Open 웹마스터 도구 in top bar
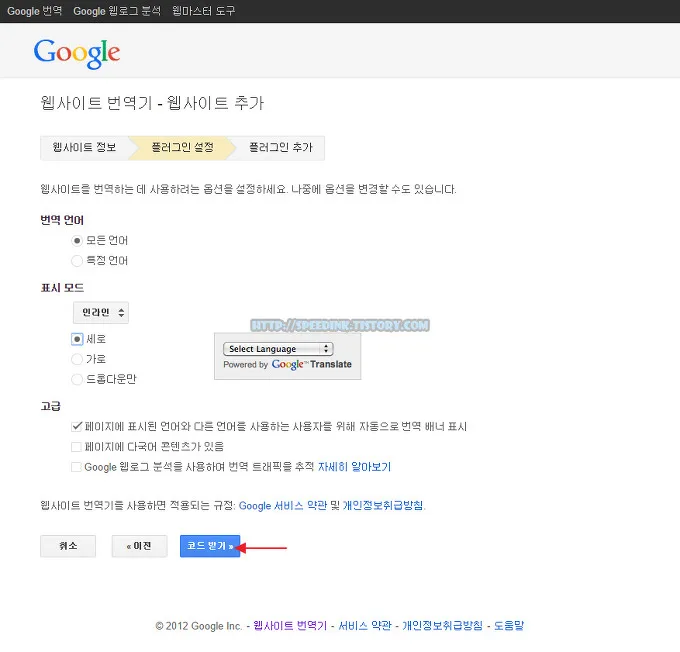This screenshot has height=652, width=680. 203,11
